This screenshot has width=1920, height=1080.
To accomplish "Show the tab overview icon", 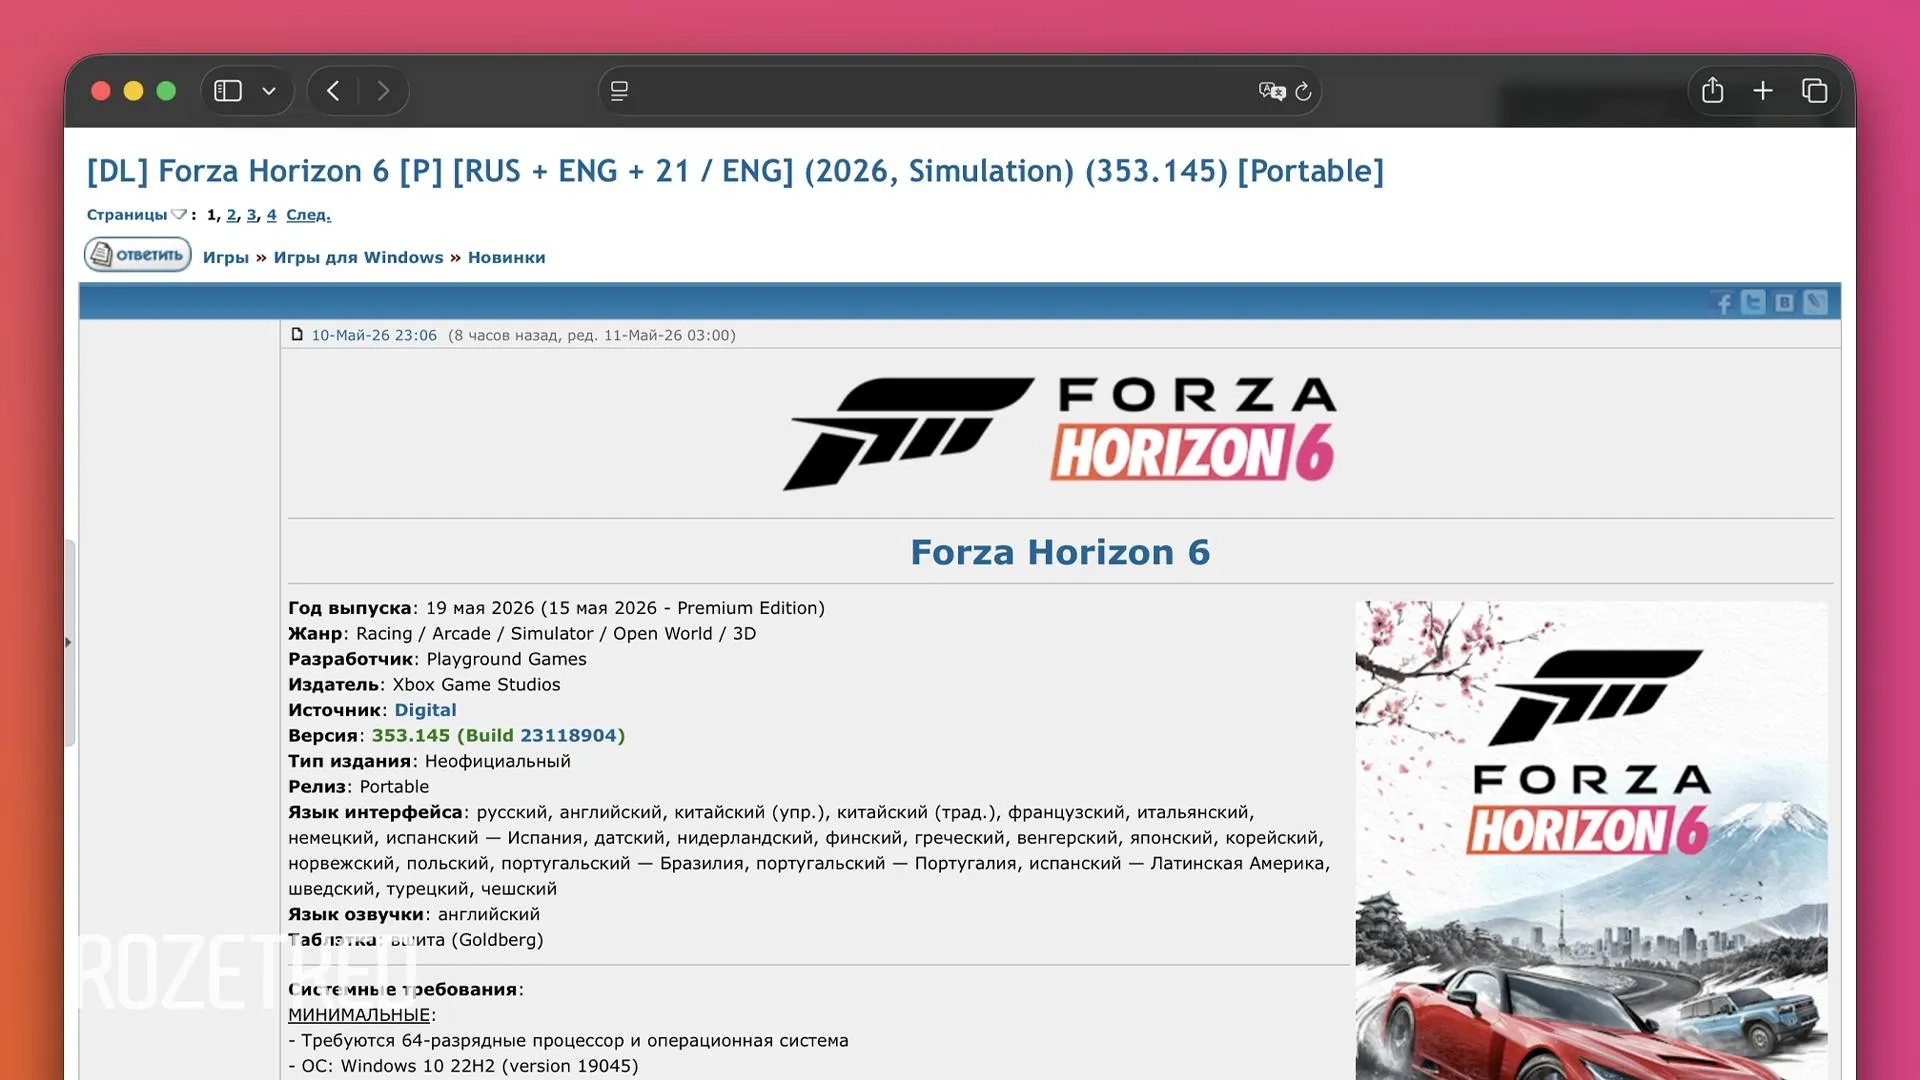I will pyautogui.click(x=1814, y=91).
